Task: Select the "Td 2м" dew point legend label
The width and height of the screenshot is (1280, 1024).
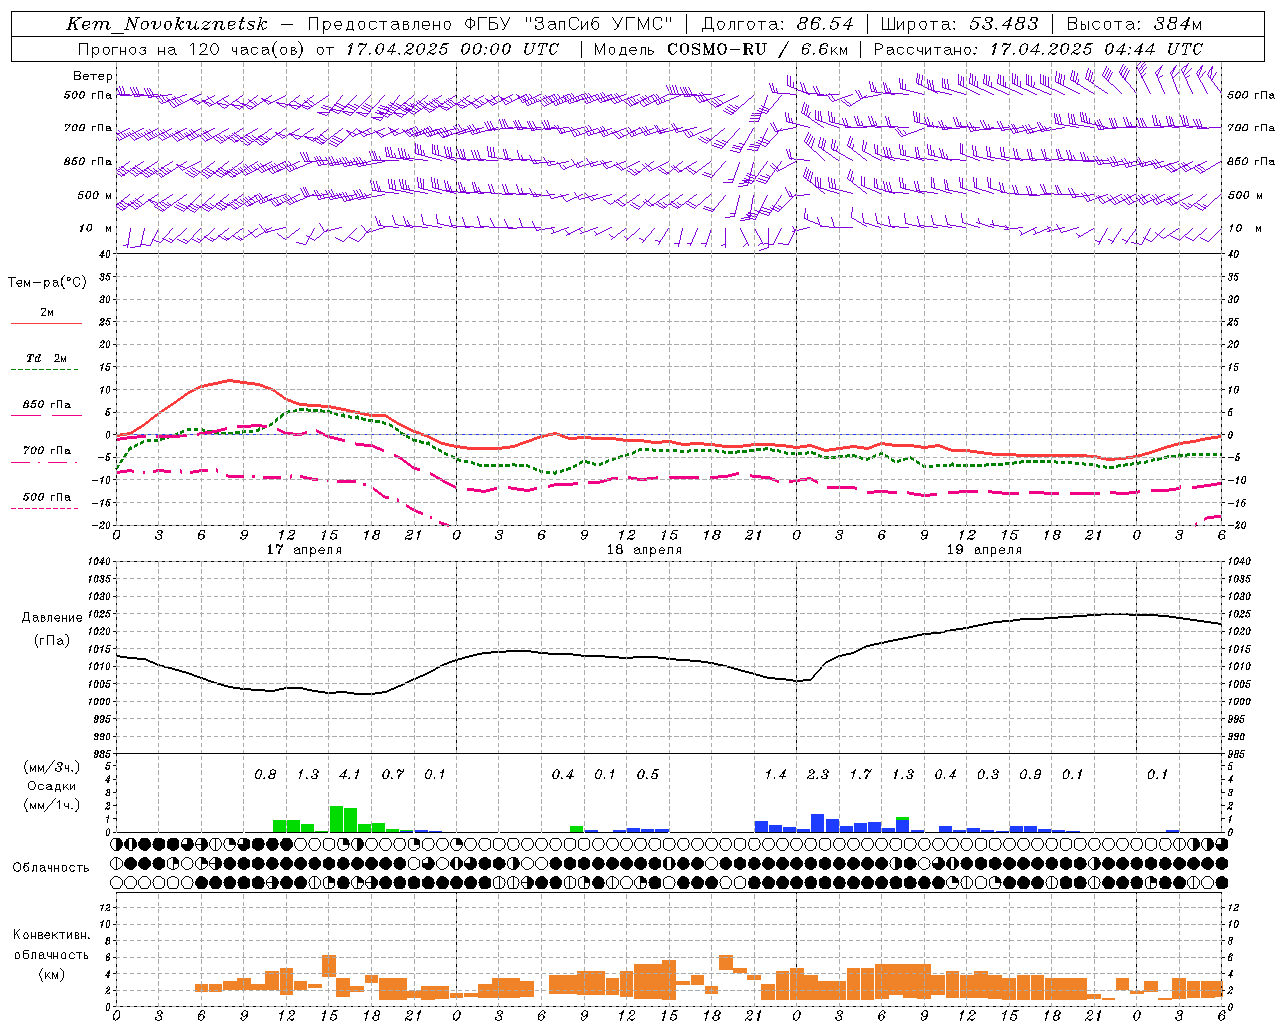Action: (47, 358)
